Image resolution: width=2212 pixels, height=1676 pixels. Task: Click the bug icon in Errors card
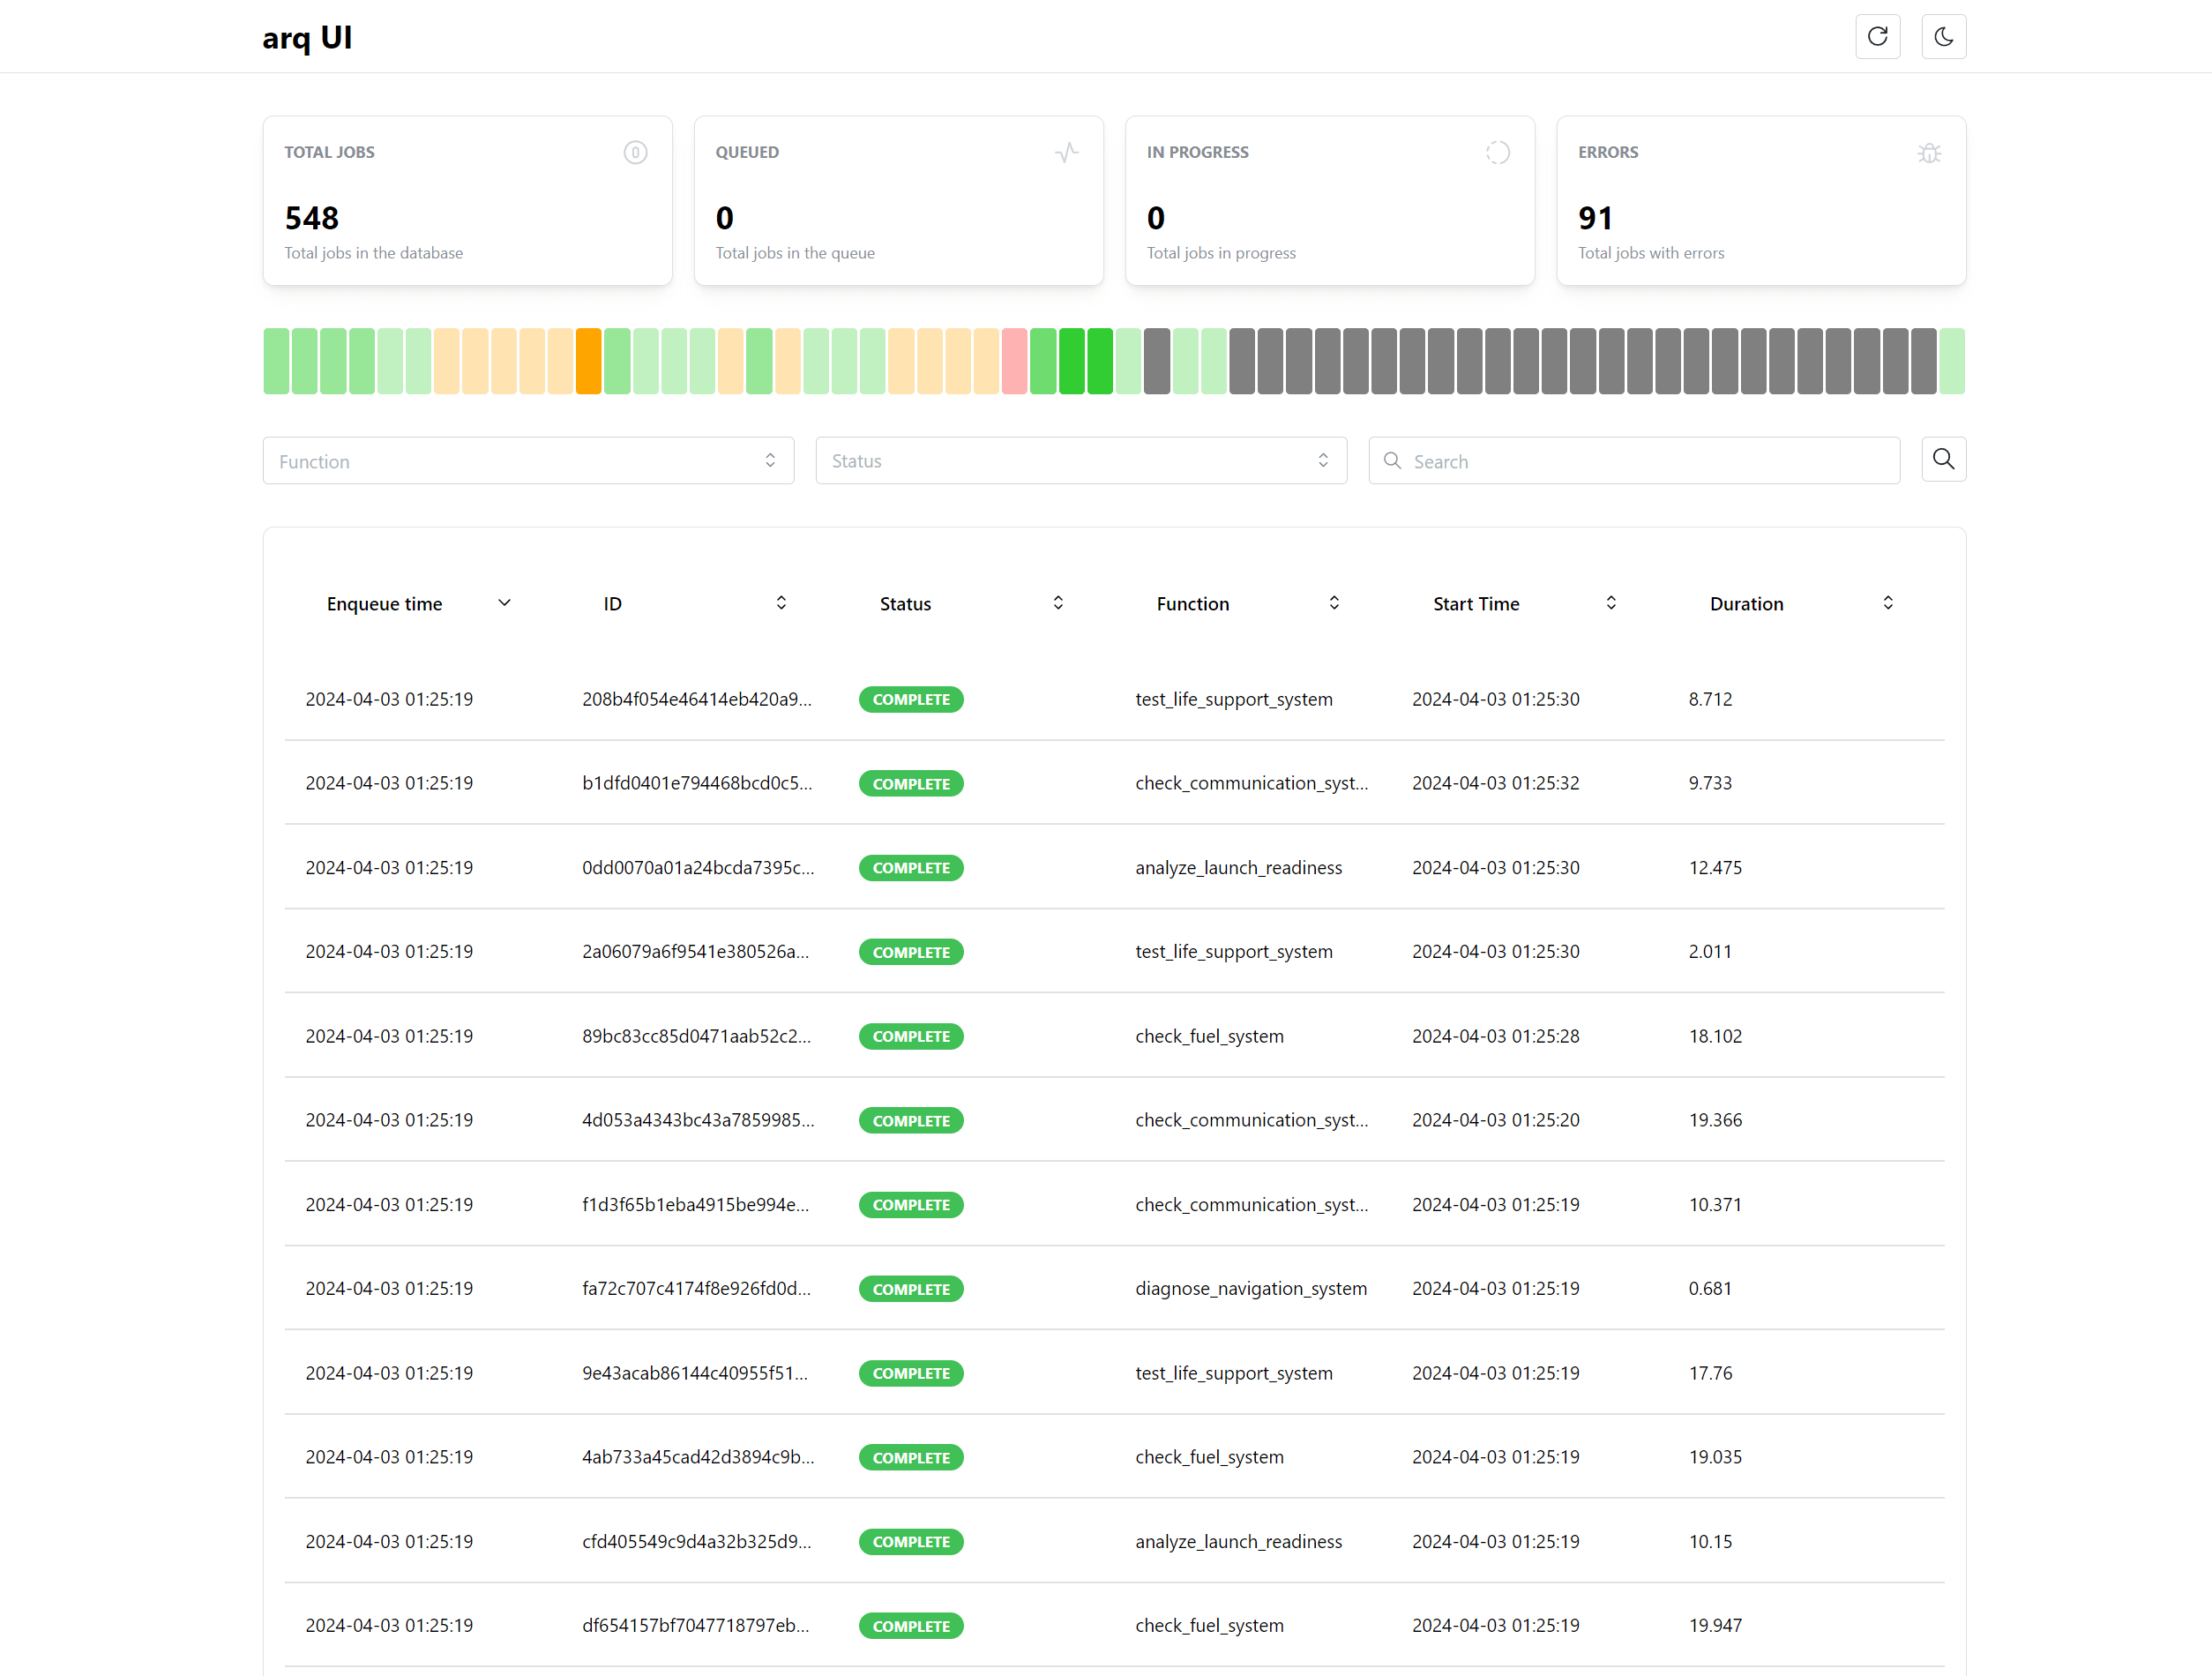pos(1929,153)
